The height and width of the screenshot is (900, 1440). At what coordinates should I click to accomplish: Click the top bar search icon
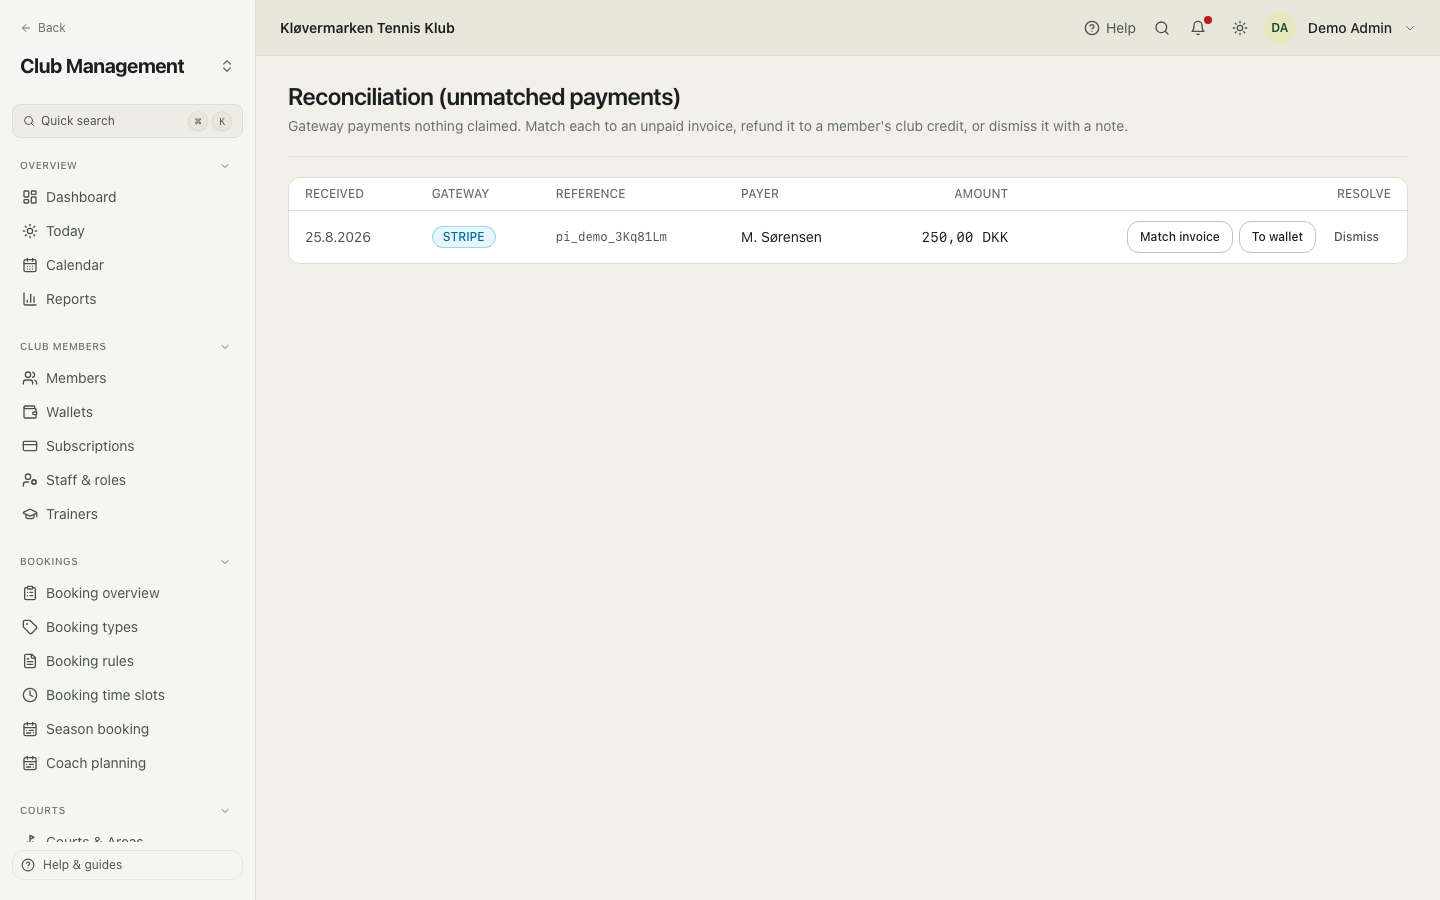pos(1162,28)
